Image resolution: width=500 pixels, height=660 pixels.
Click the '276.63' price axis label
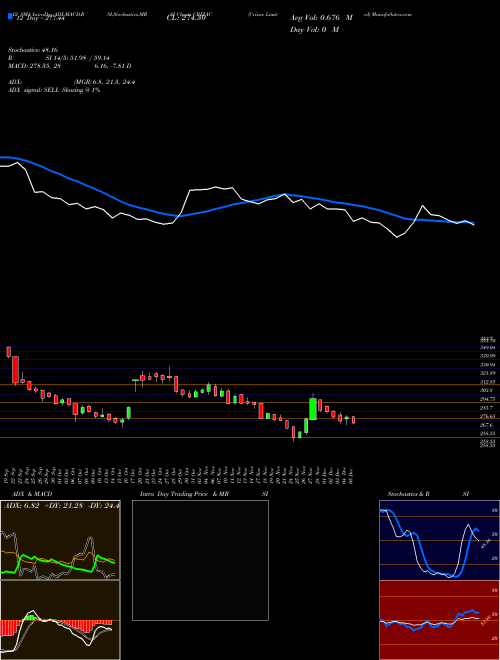tap(488, 416)
